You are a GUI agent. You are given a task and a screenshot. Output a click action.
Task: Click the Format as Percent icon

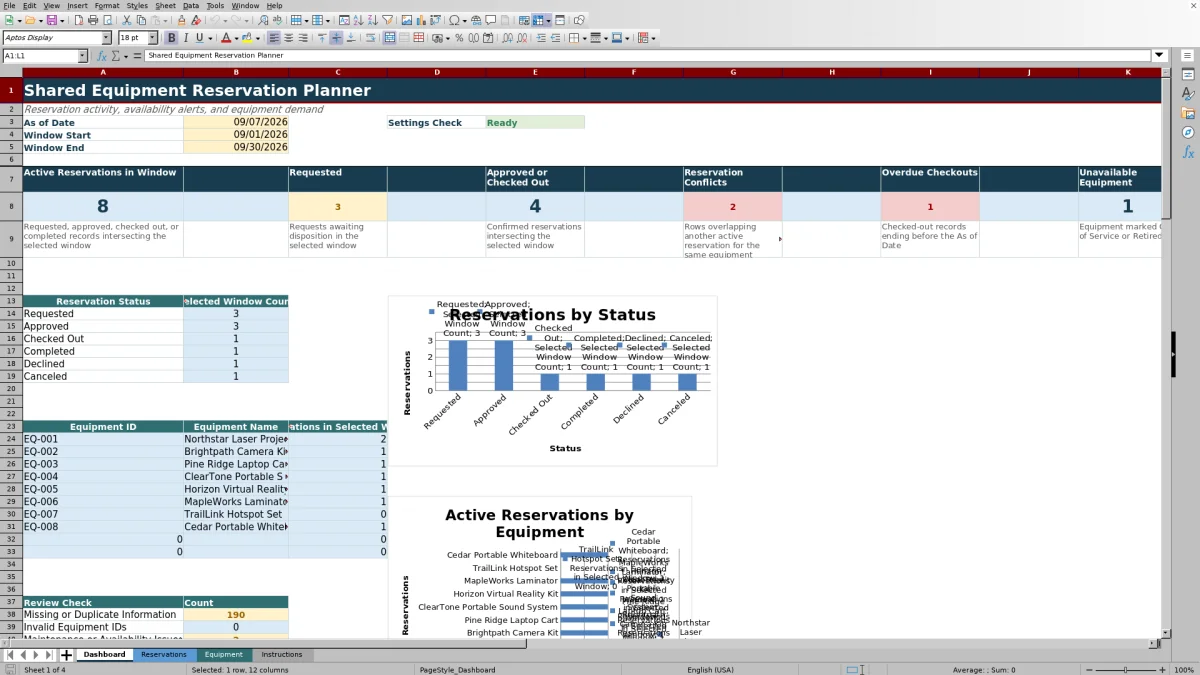click(459, 38)
